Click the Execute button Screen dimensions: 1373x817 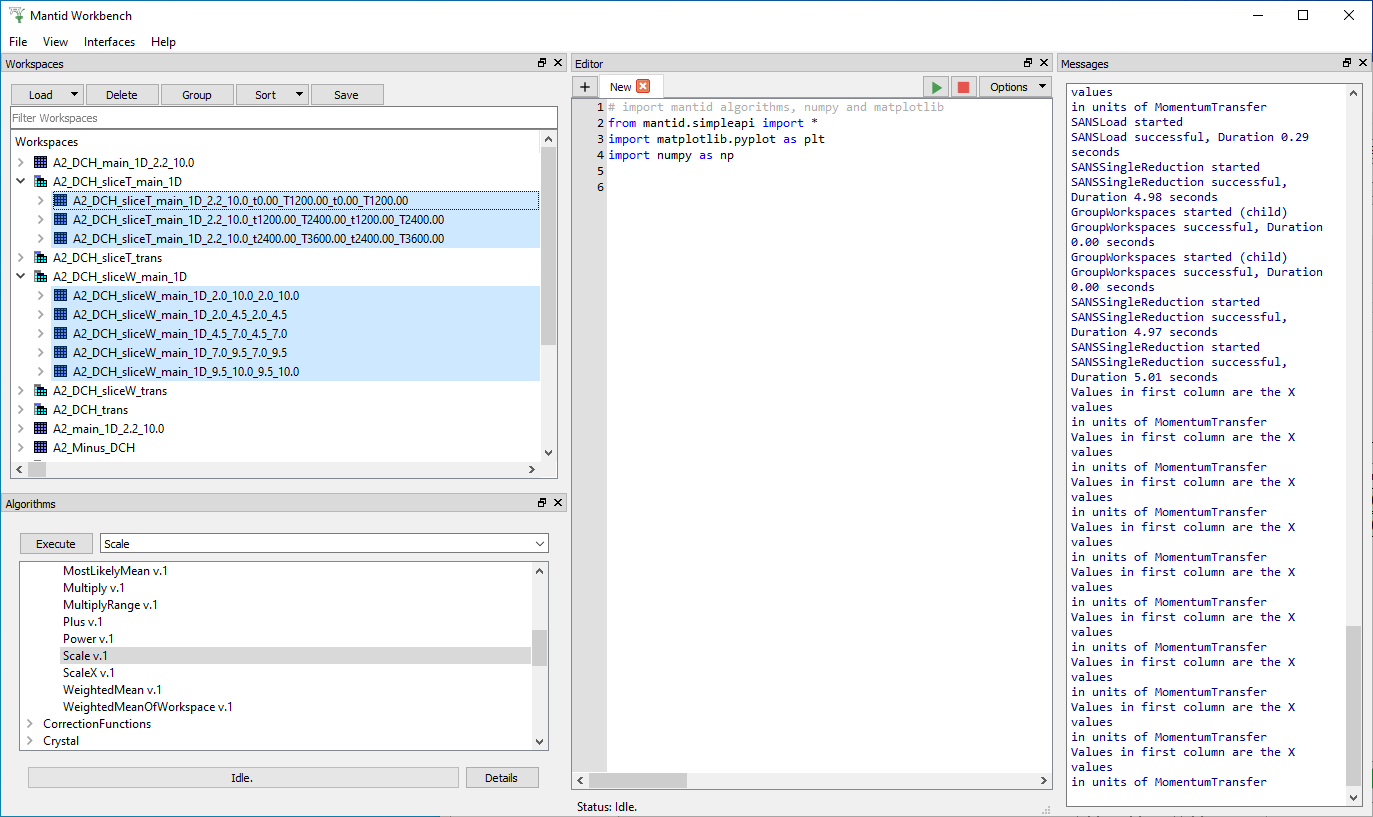coord(56,544)
